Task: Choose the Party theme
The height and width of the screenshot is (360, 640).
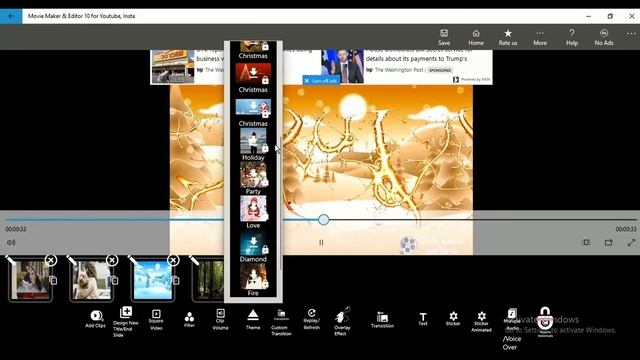Action: click(253, 178)
